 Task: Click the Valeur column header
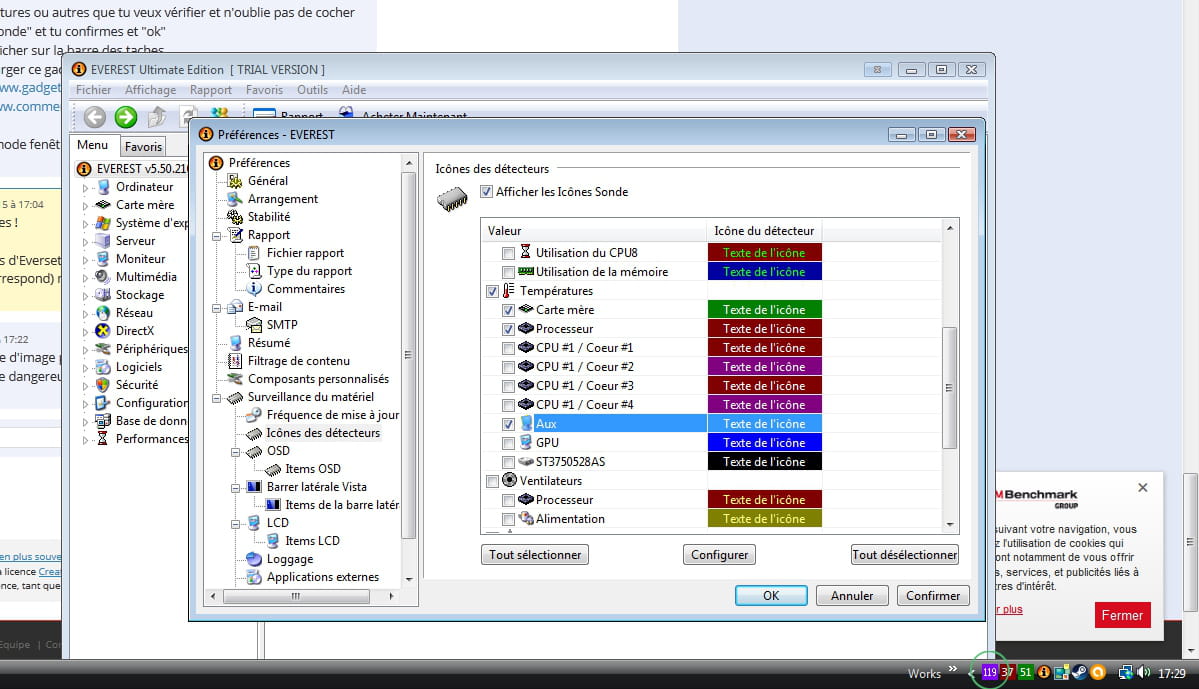coord(593,231)
